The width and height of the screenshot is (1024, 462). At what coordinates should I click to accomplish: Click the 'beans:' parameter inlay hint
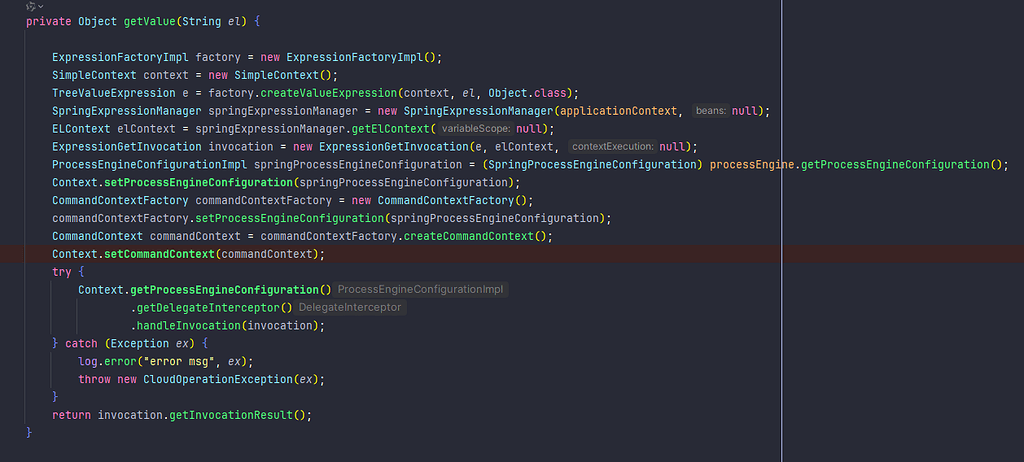[712, 111]
